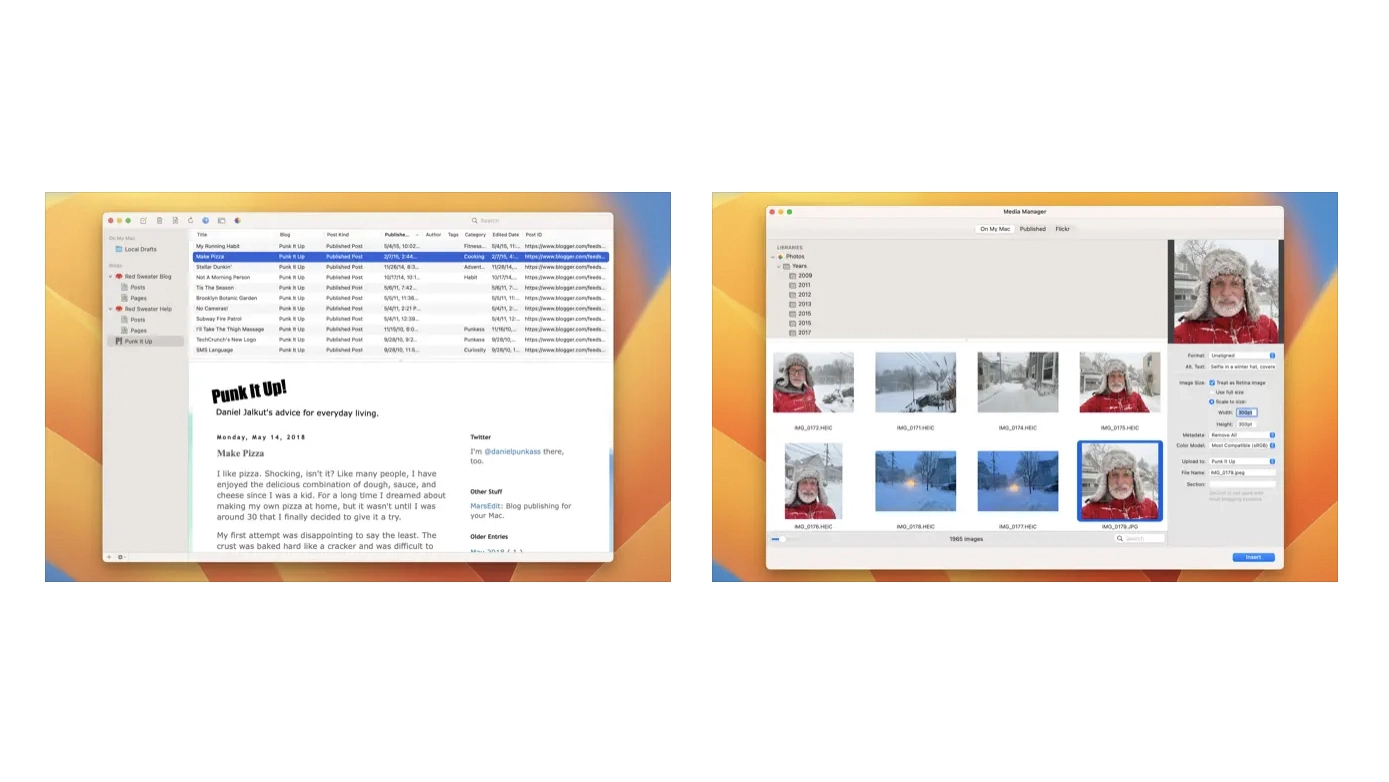Image resolution: width=1389 pixels, height=782 pixels.
Task: Select the IMG_0172.HEIC thumbnail
Action: click(813, 382)
